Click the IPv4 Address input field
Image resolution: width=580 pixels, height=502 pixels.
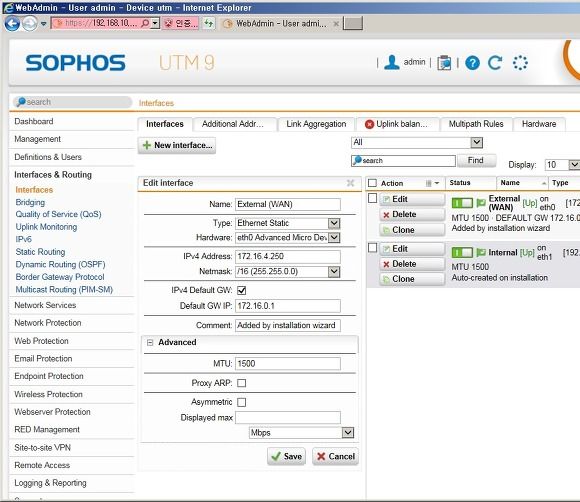pos(288,256)
